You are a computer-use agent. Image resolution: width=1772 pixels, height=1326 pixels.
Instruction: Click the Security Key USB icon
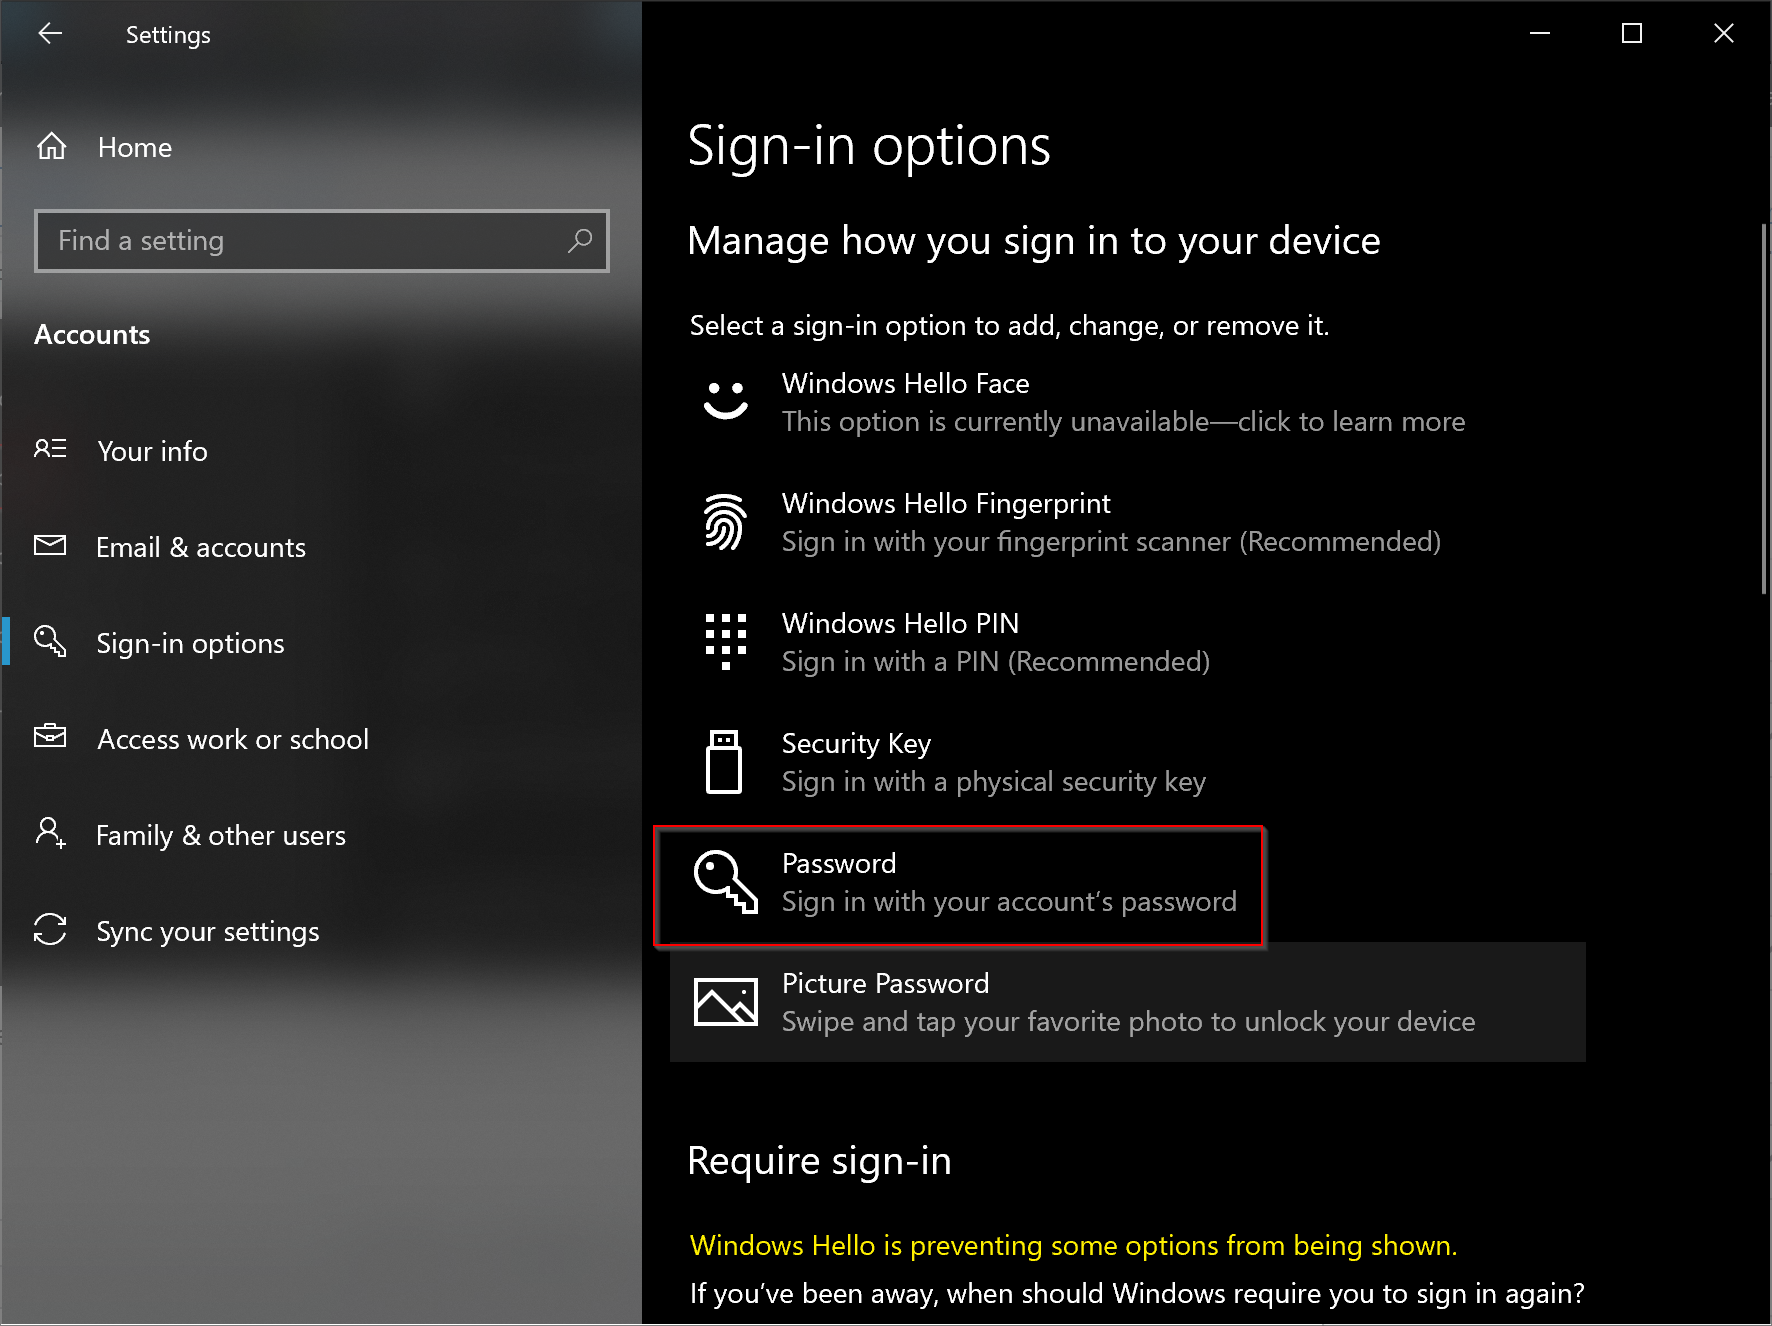(x=724, y=762)
